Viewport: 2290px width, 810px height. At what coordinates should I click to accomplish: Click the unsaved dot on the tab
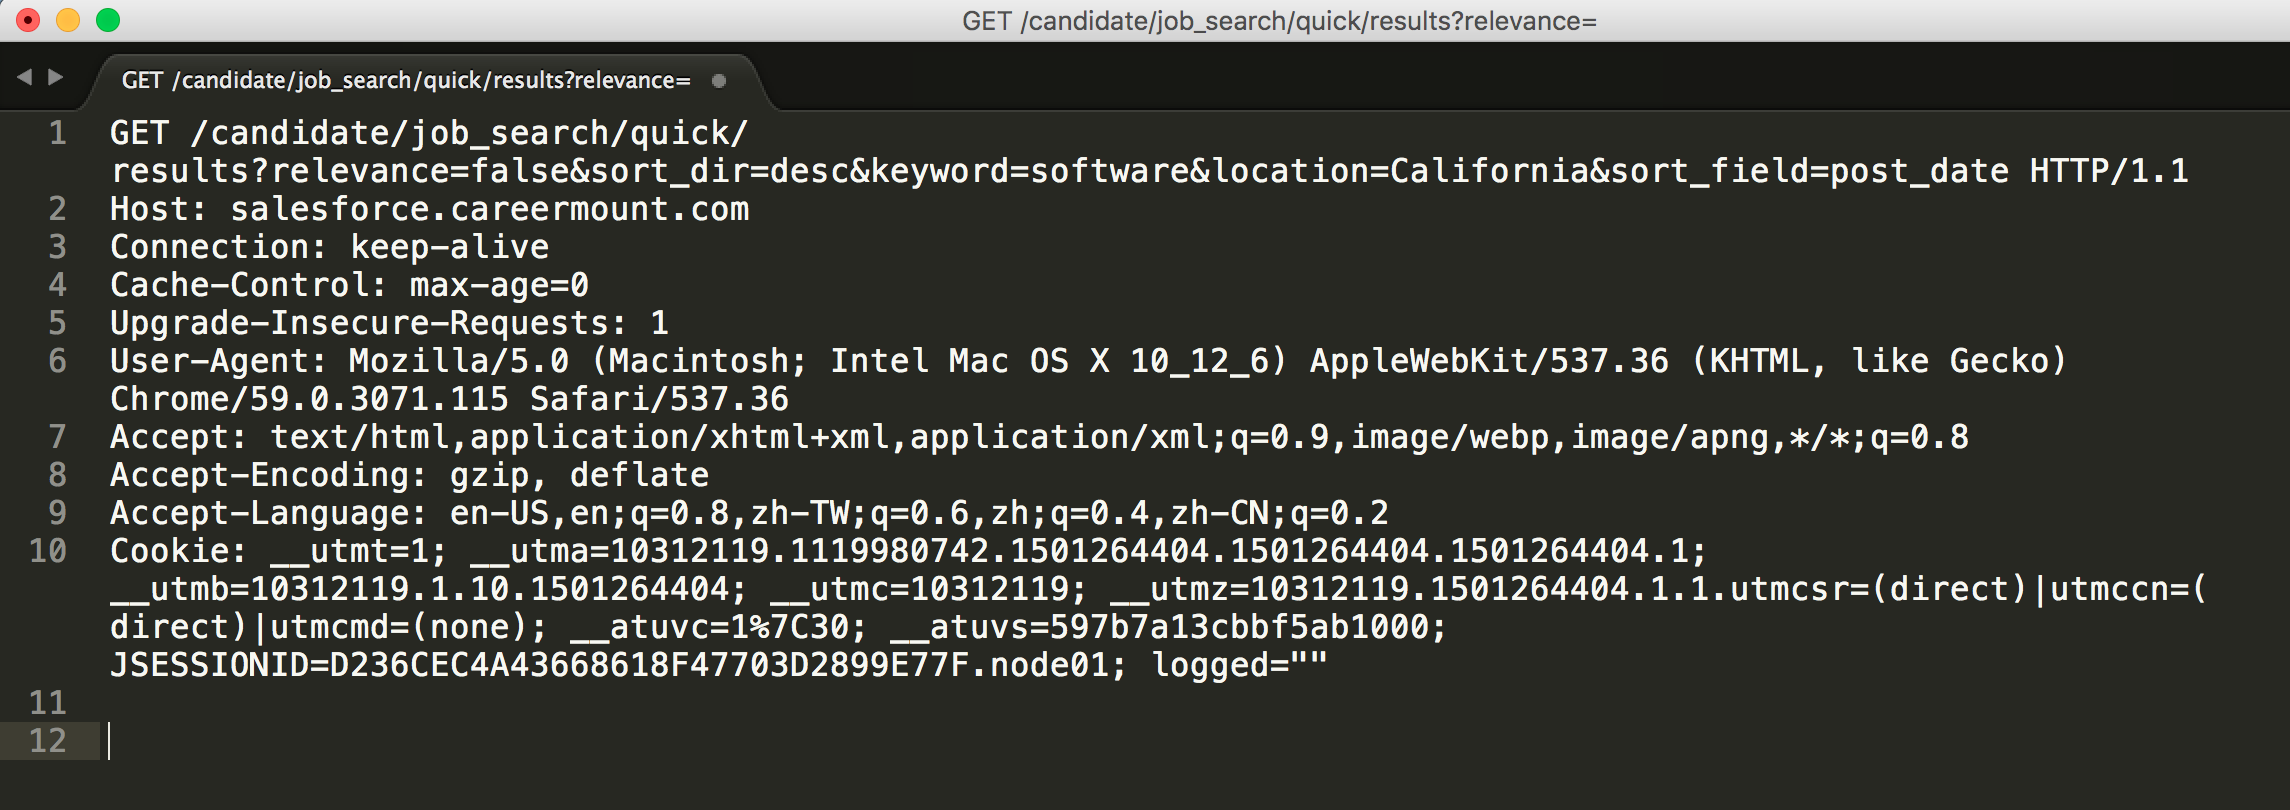pyautogui.click(x=718, y=81)
